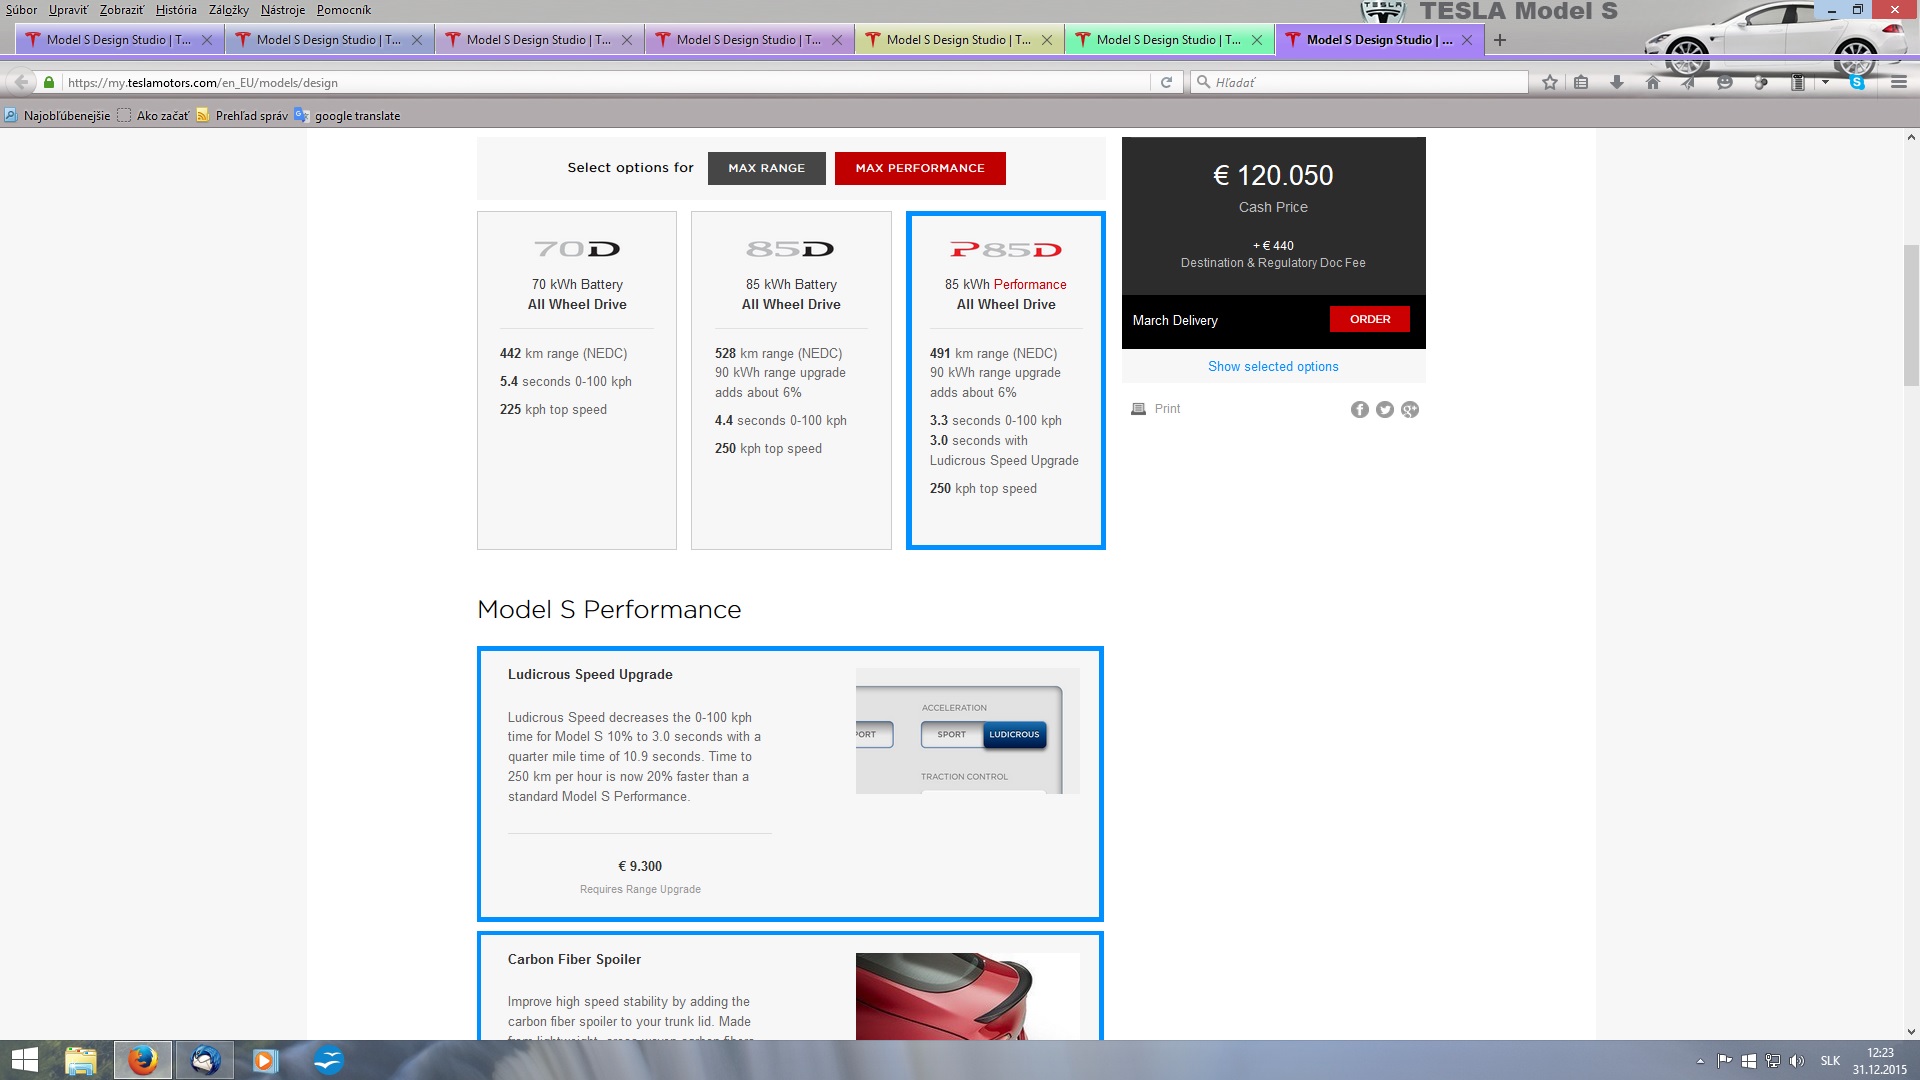The height and width of the screenshot is (1080, 1920).
Task: Open the Ako začať bookmark
Action: pyautogui.click(x=153, y=116)
